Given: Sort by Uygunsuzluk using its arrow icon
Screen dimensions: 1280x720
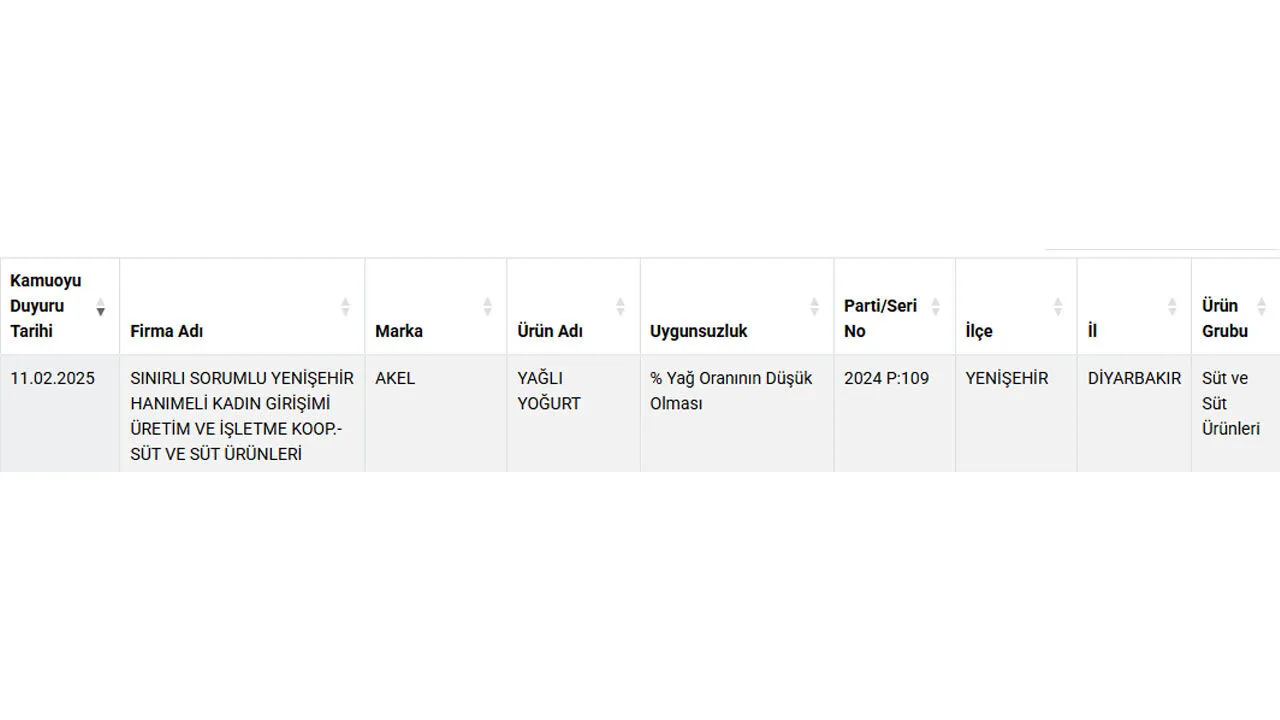Looking at the screenshot, I should (x=814, y=306).
